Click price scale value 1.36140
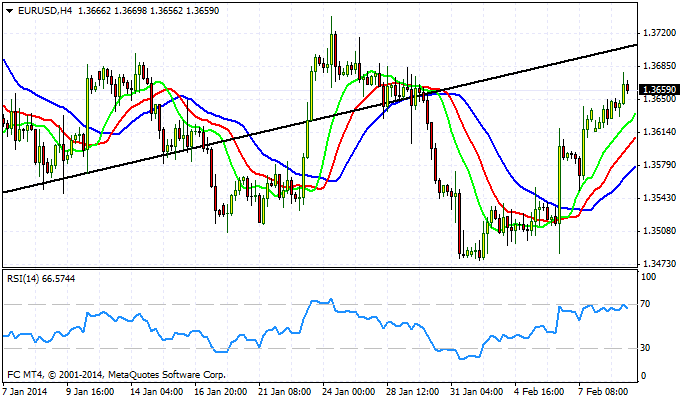The height and width of the screenshot is (400, 680). tap(660, 131)
